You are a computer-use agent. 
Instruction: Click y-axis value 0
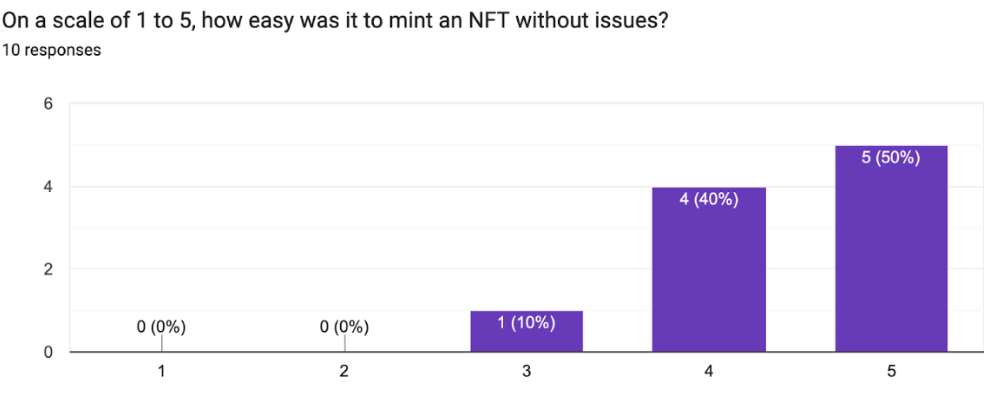click(47, 352)
